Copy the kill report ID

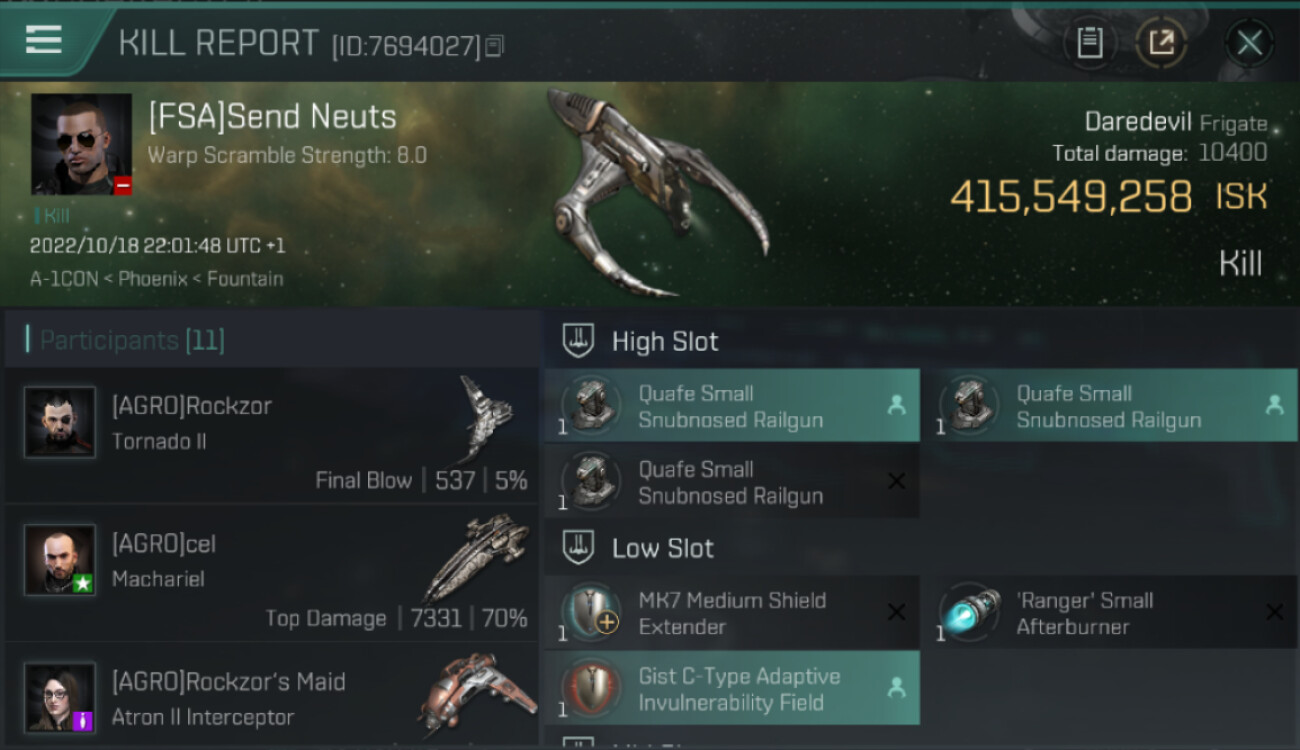(495, 46)
